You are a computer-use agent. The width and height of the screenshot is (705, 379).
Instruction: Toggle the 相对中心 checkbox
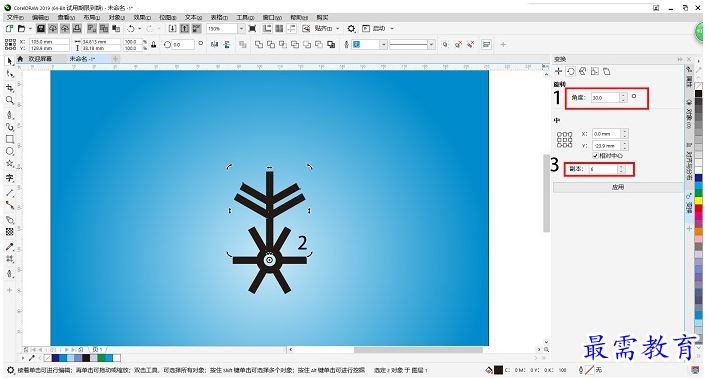coord(595,156)
